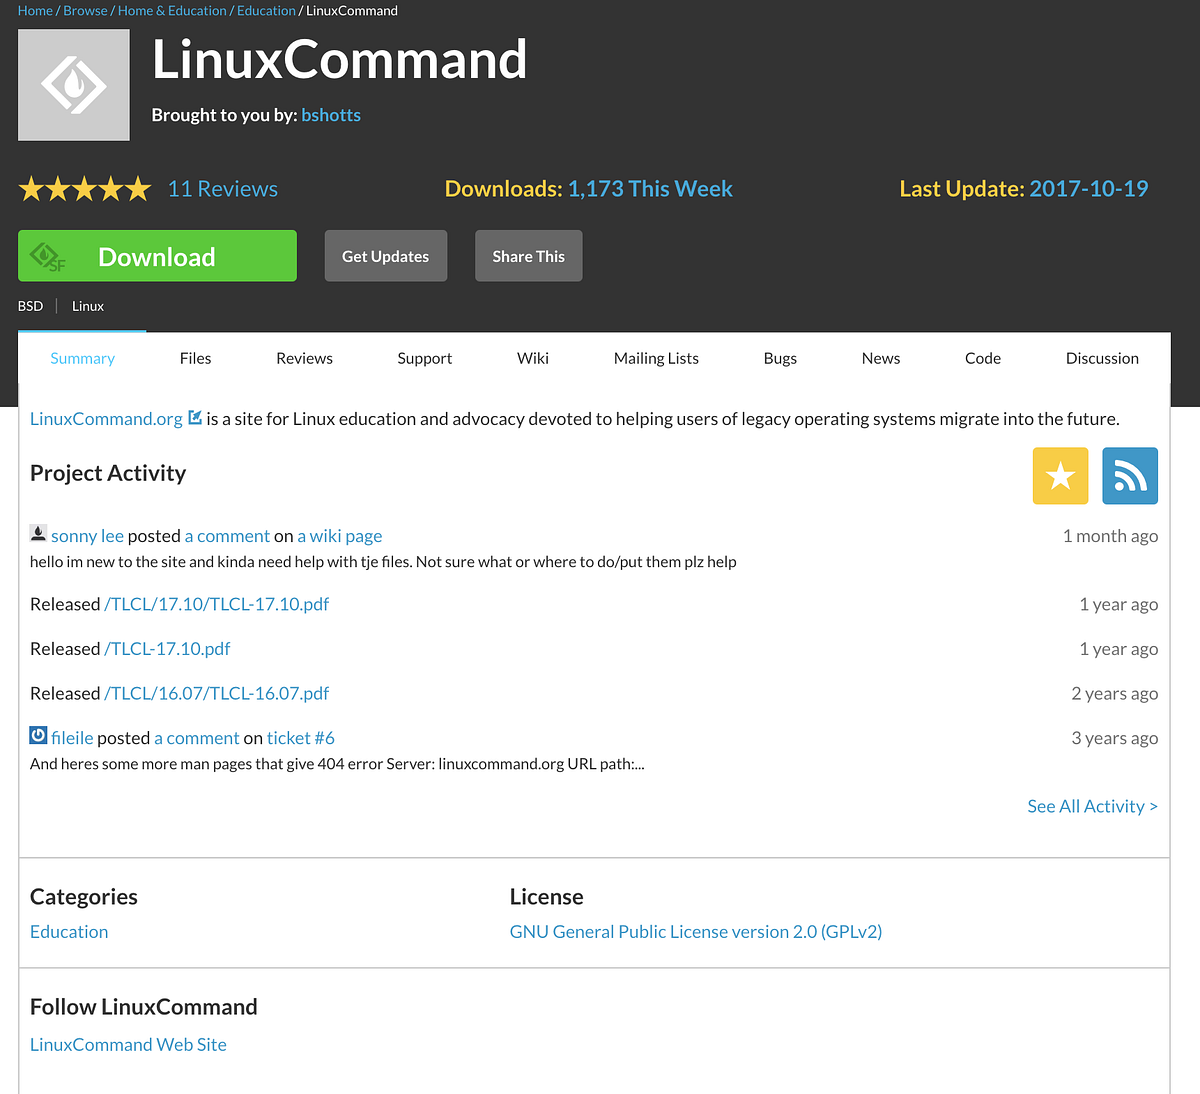Screen dimensions: 1200x1094
Task: Select the Mailing Lists tab
Action: click(656, 358)
